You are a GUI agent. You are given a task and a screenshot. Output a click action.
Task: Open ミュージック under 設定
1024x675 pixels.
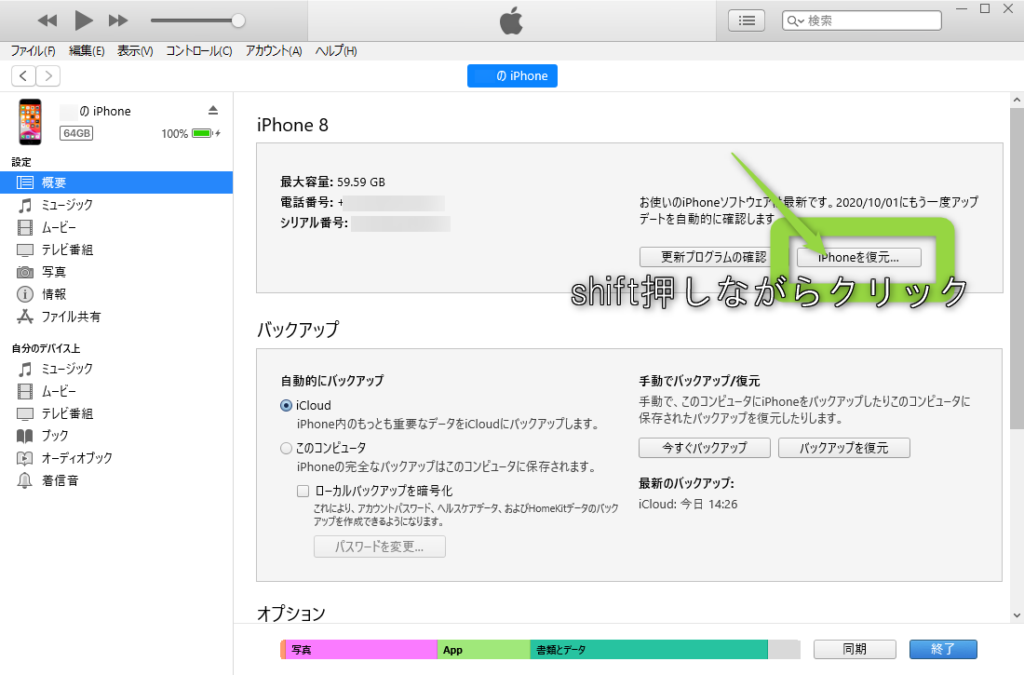116,205
